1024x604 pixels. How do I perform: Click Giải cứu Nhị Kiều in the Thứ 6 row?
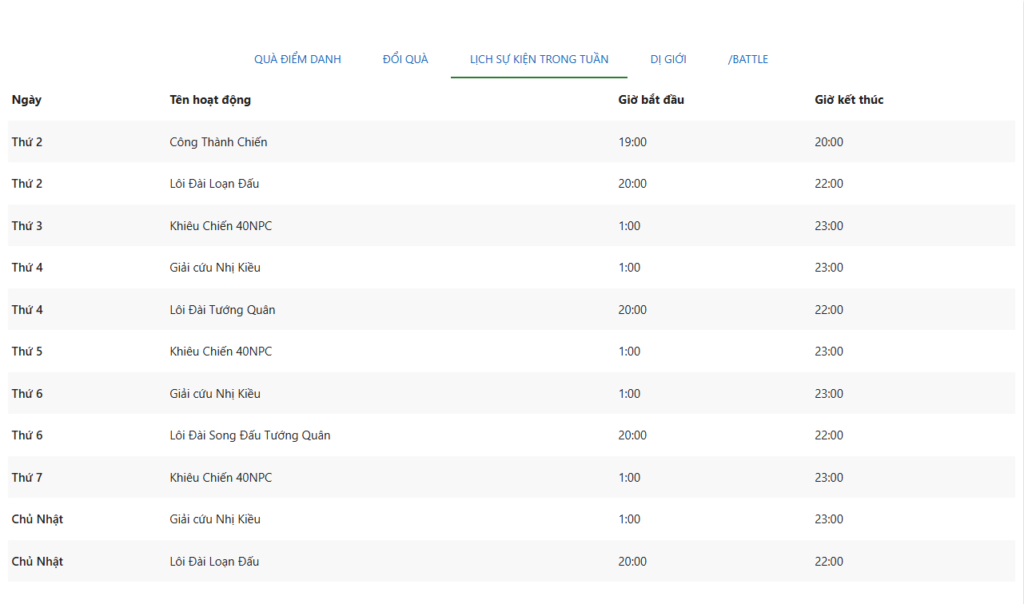(x=215, y=394)
